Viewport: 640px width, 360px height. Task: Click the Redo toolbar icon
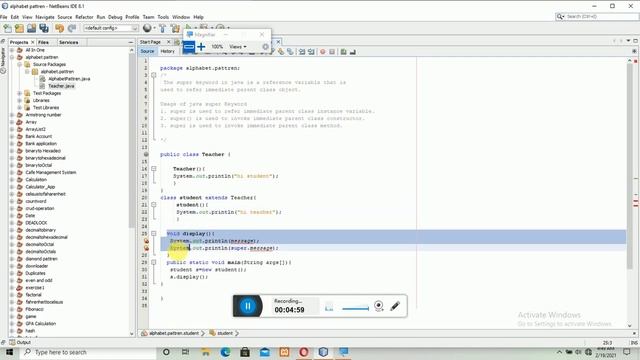pyautogui.click(x=72, y=28)
